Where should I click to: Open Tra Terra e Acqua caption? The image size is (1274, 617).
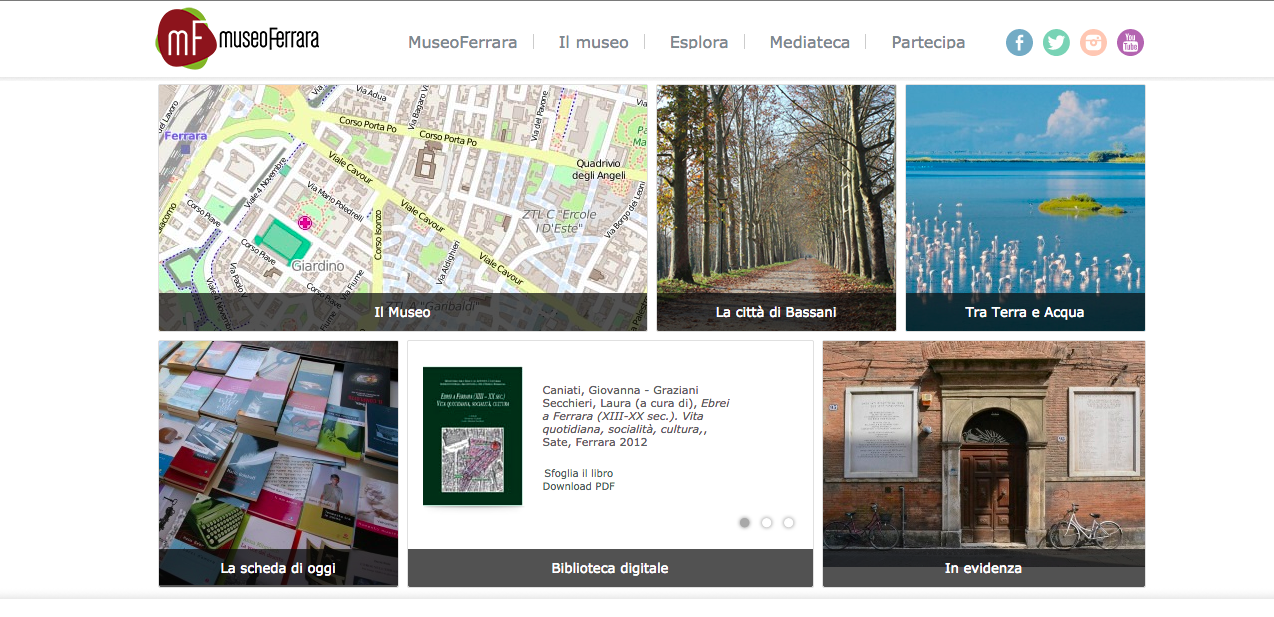(1025, 312)
